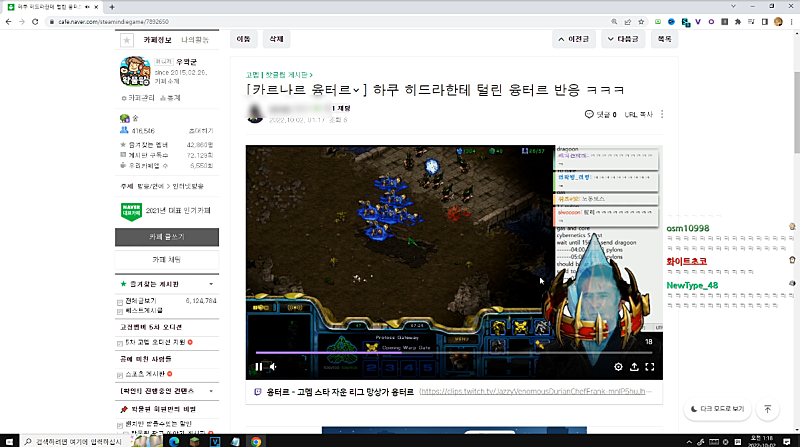Toggle 다크 모드로 보기 dark mode
The width and height of the screenshot is (800, 447).
pos(717,409)
